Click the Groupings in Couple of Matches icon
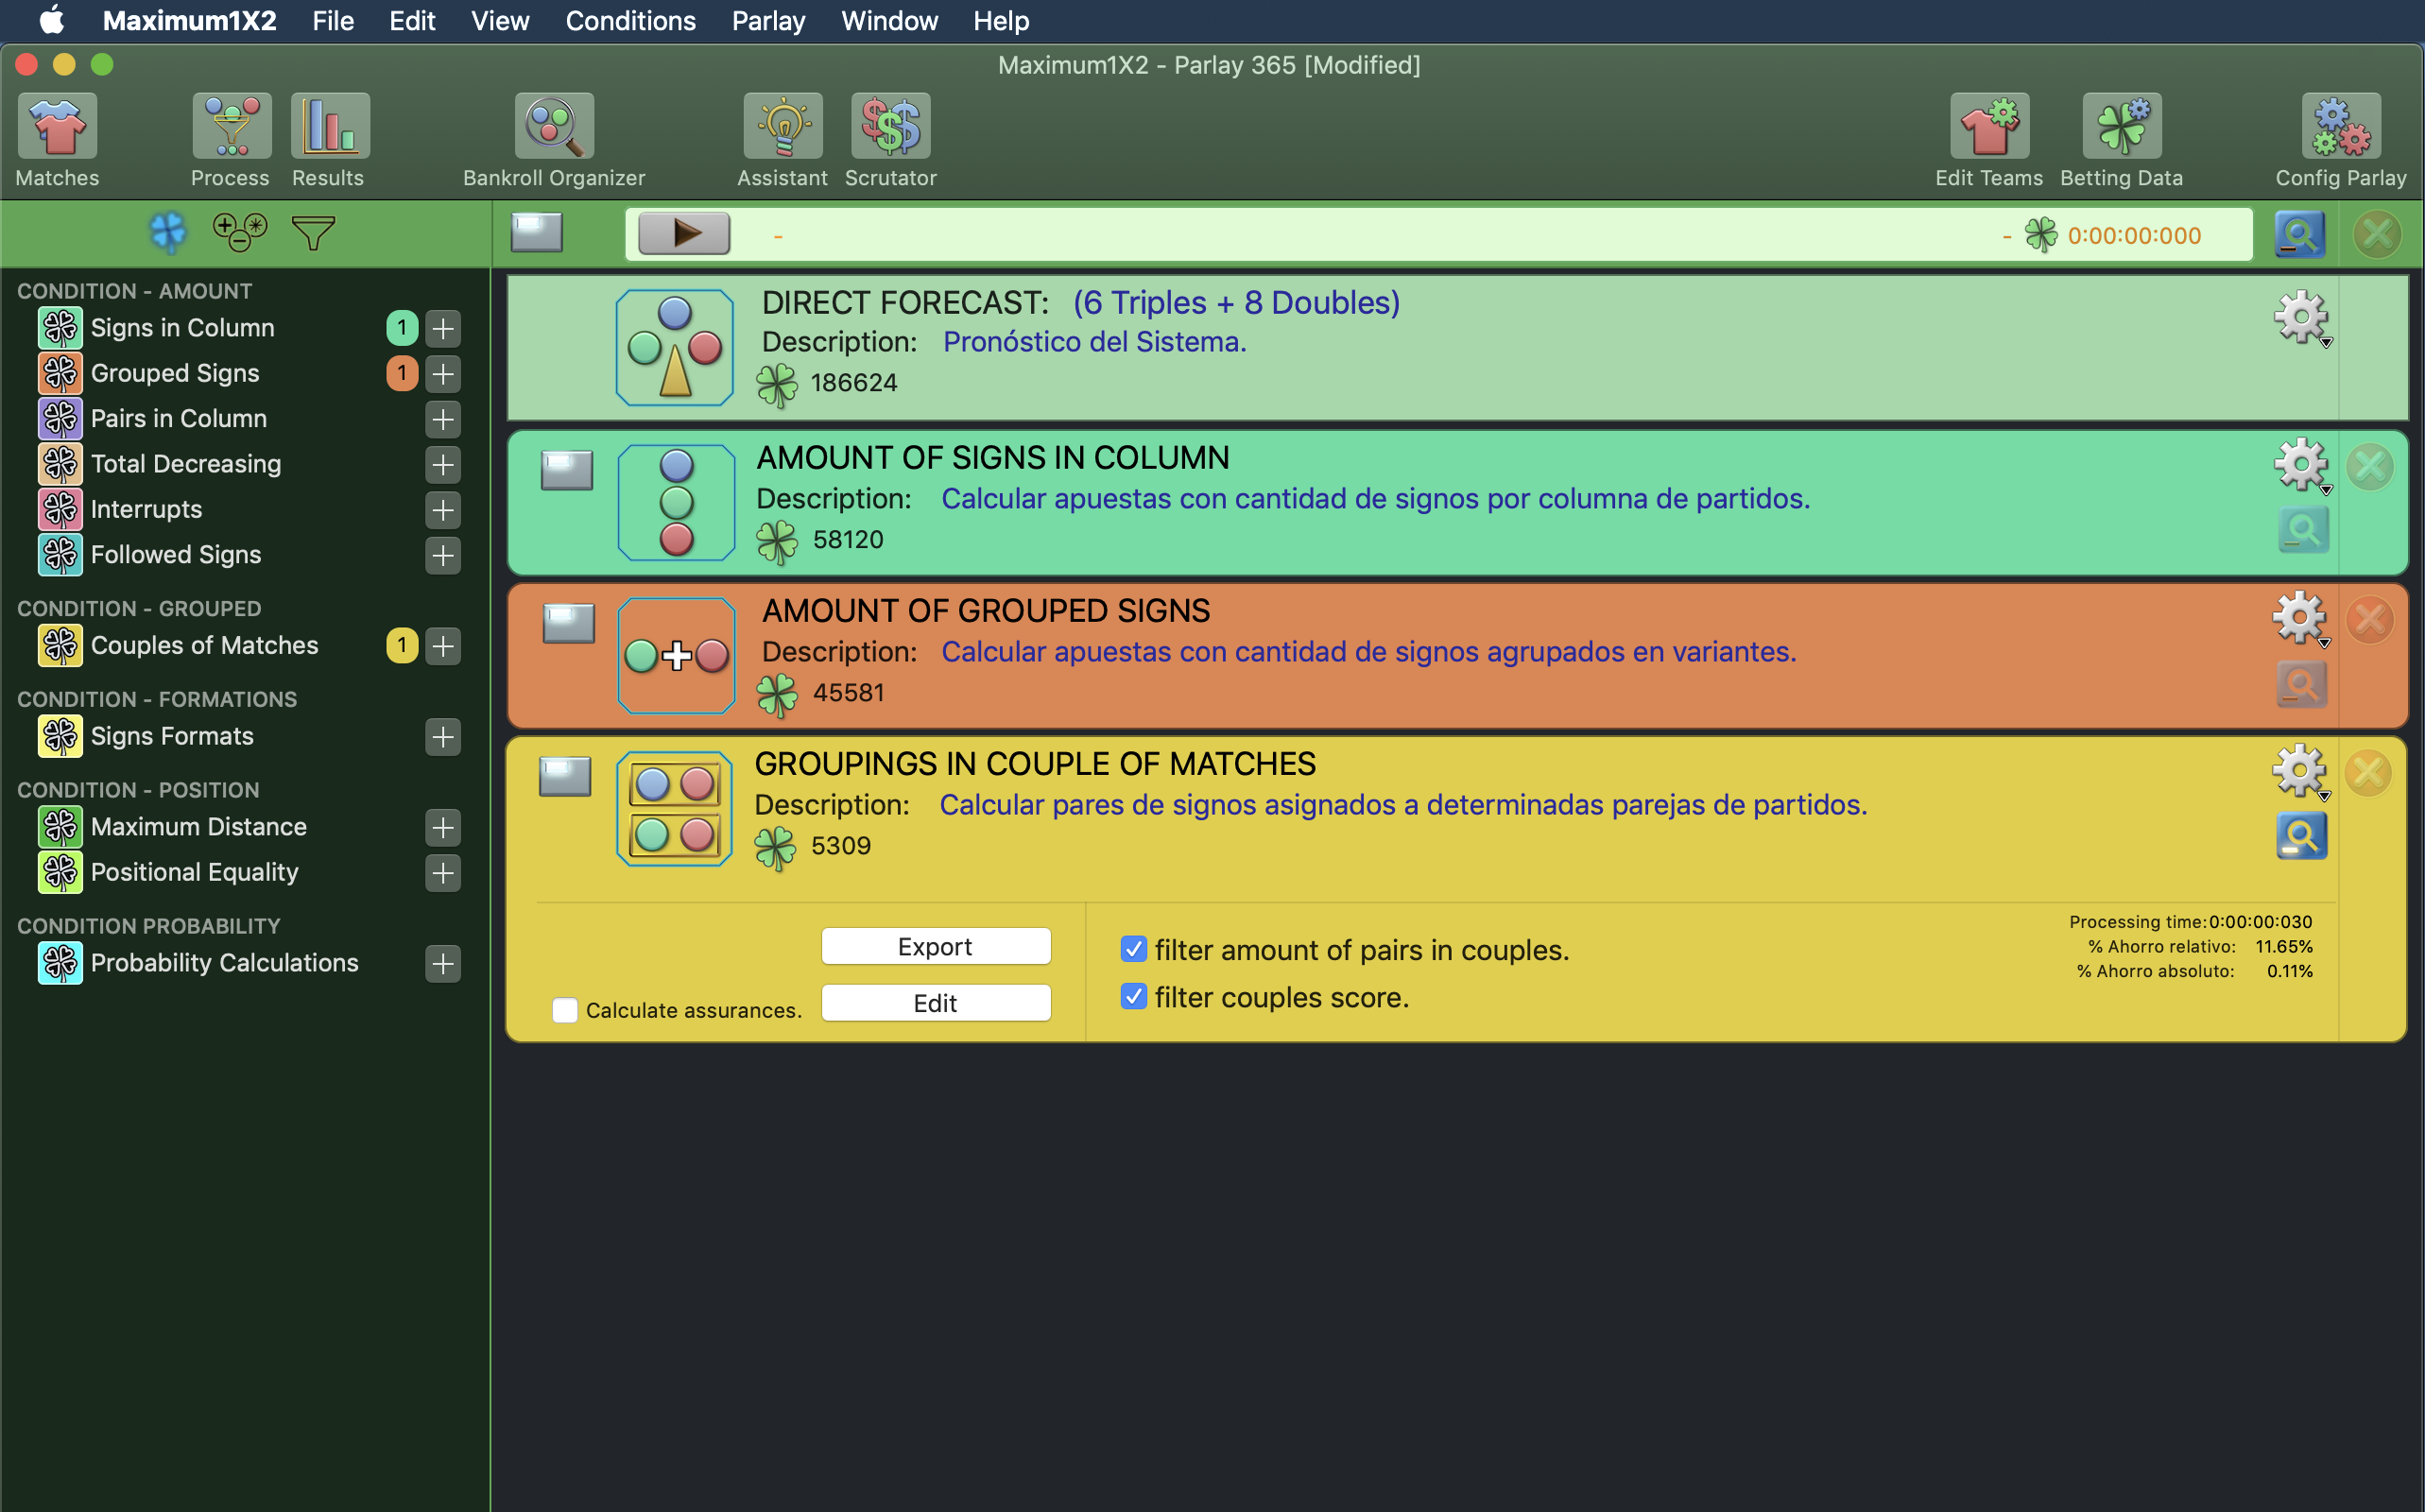Viewport: 2425px width, 1512px height. (x=675, y=809)
